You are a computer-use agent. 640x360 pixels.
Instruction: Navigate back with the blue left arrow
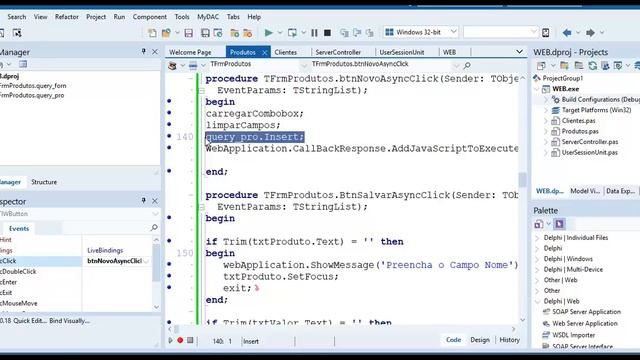tap(567, 33)
